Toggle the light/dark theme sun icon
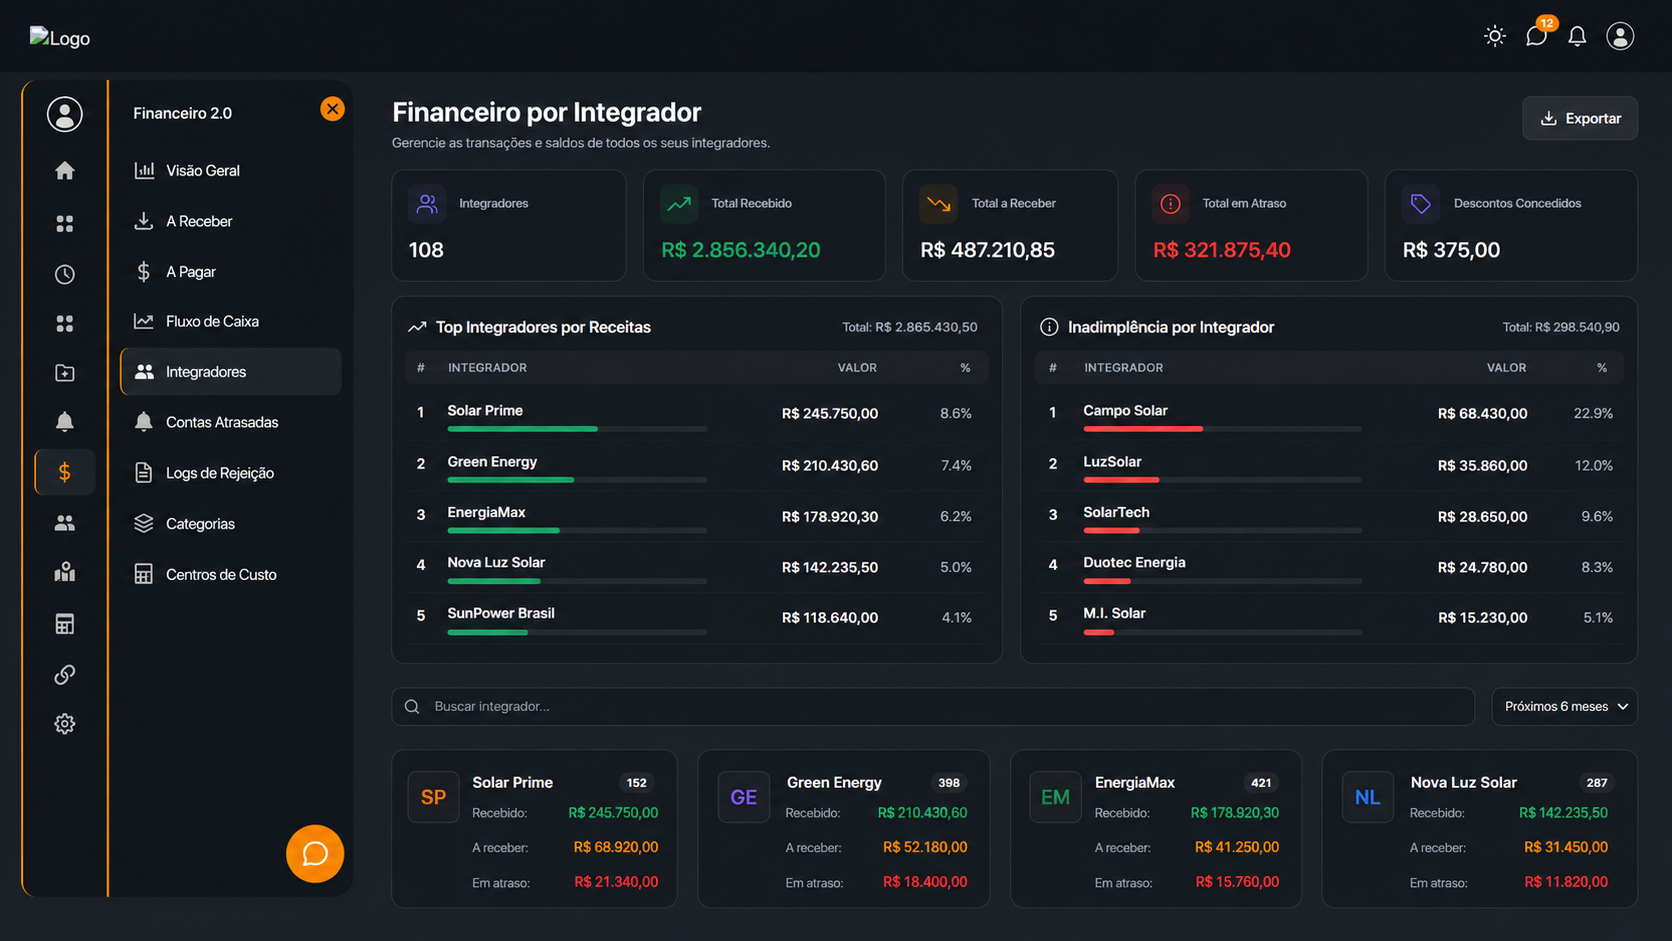The width and height of the screenshot is (1672, 941). (x=1494, y=36)
